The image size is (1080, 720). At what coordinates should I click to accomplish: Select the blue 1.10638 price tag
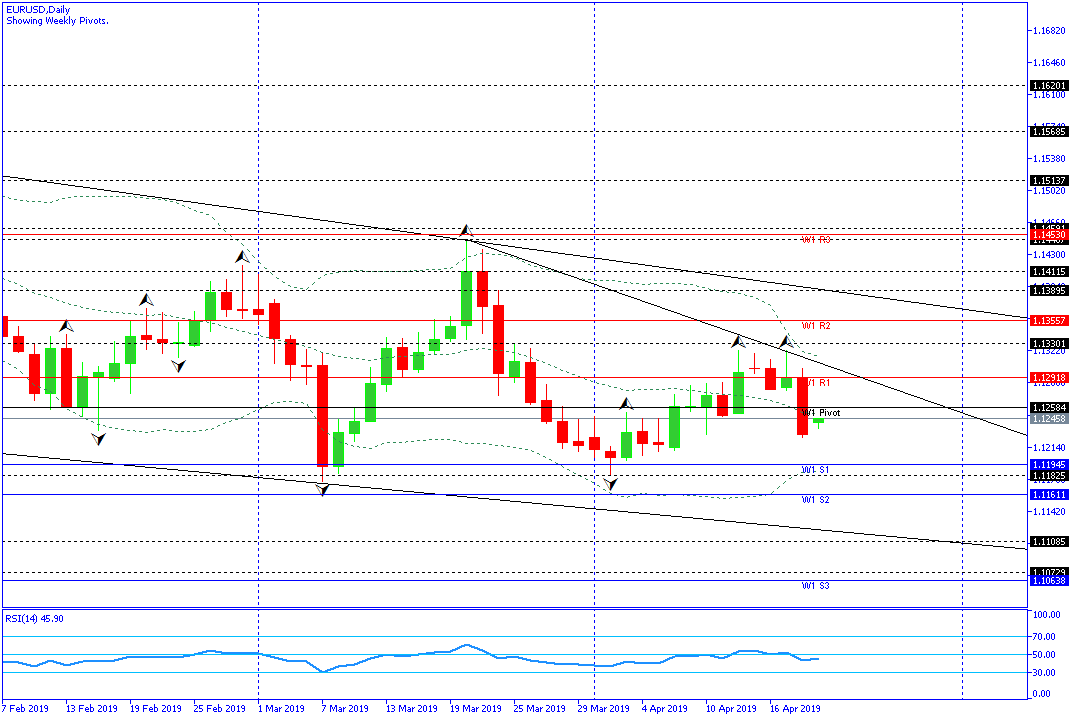click(x=1049, y=581)
